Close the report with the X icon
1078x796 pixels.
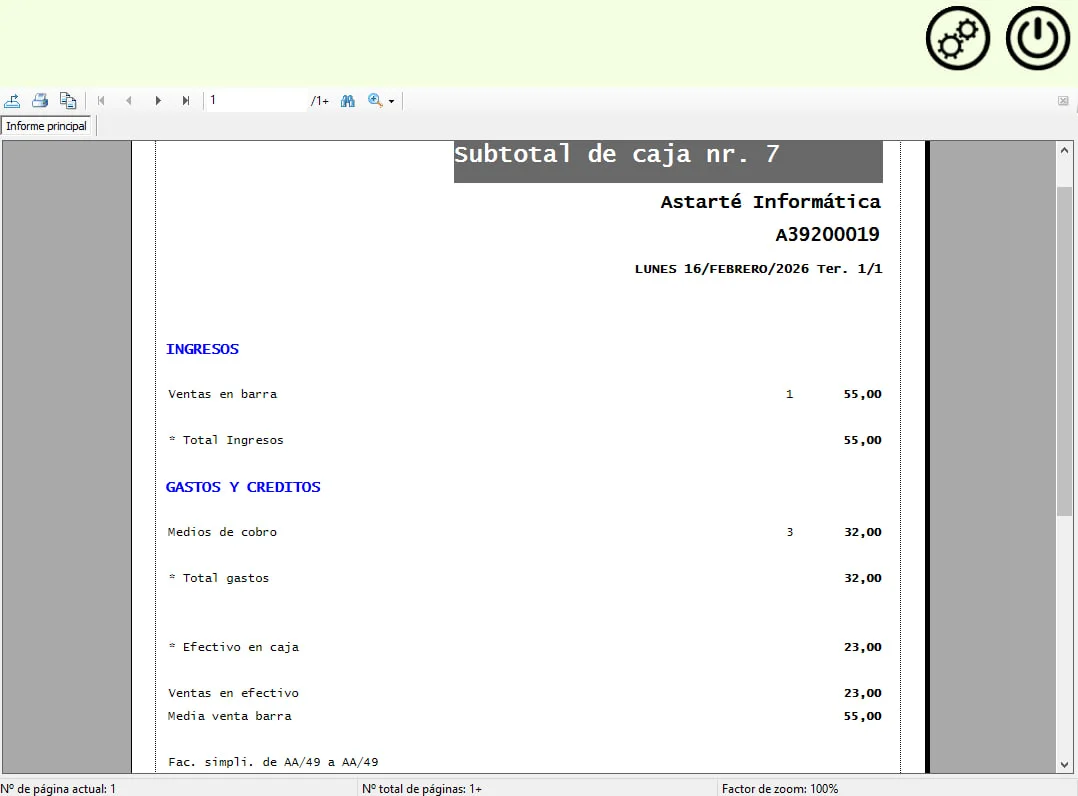point(1063,100)
